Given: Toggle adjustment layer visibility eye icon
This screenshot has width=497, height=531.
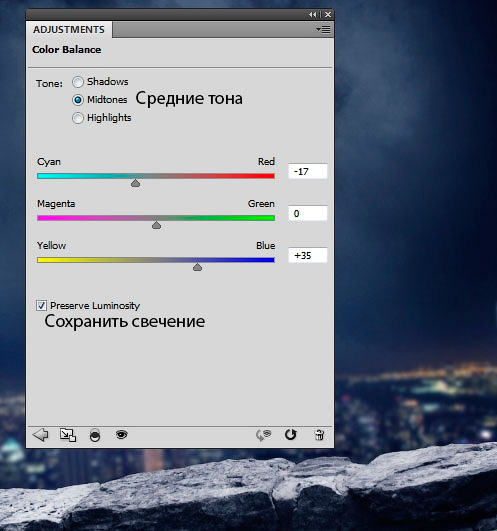Looking at the screenshot, I should tap(122, 434).
